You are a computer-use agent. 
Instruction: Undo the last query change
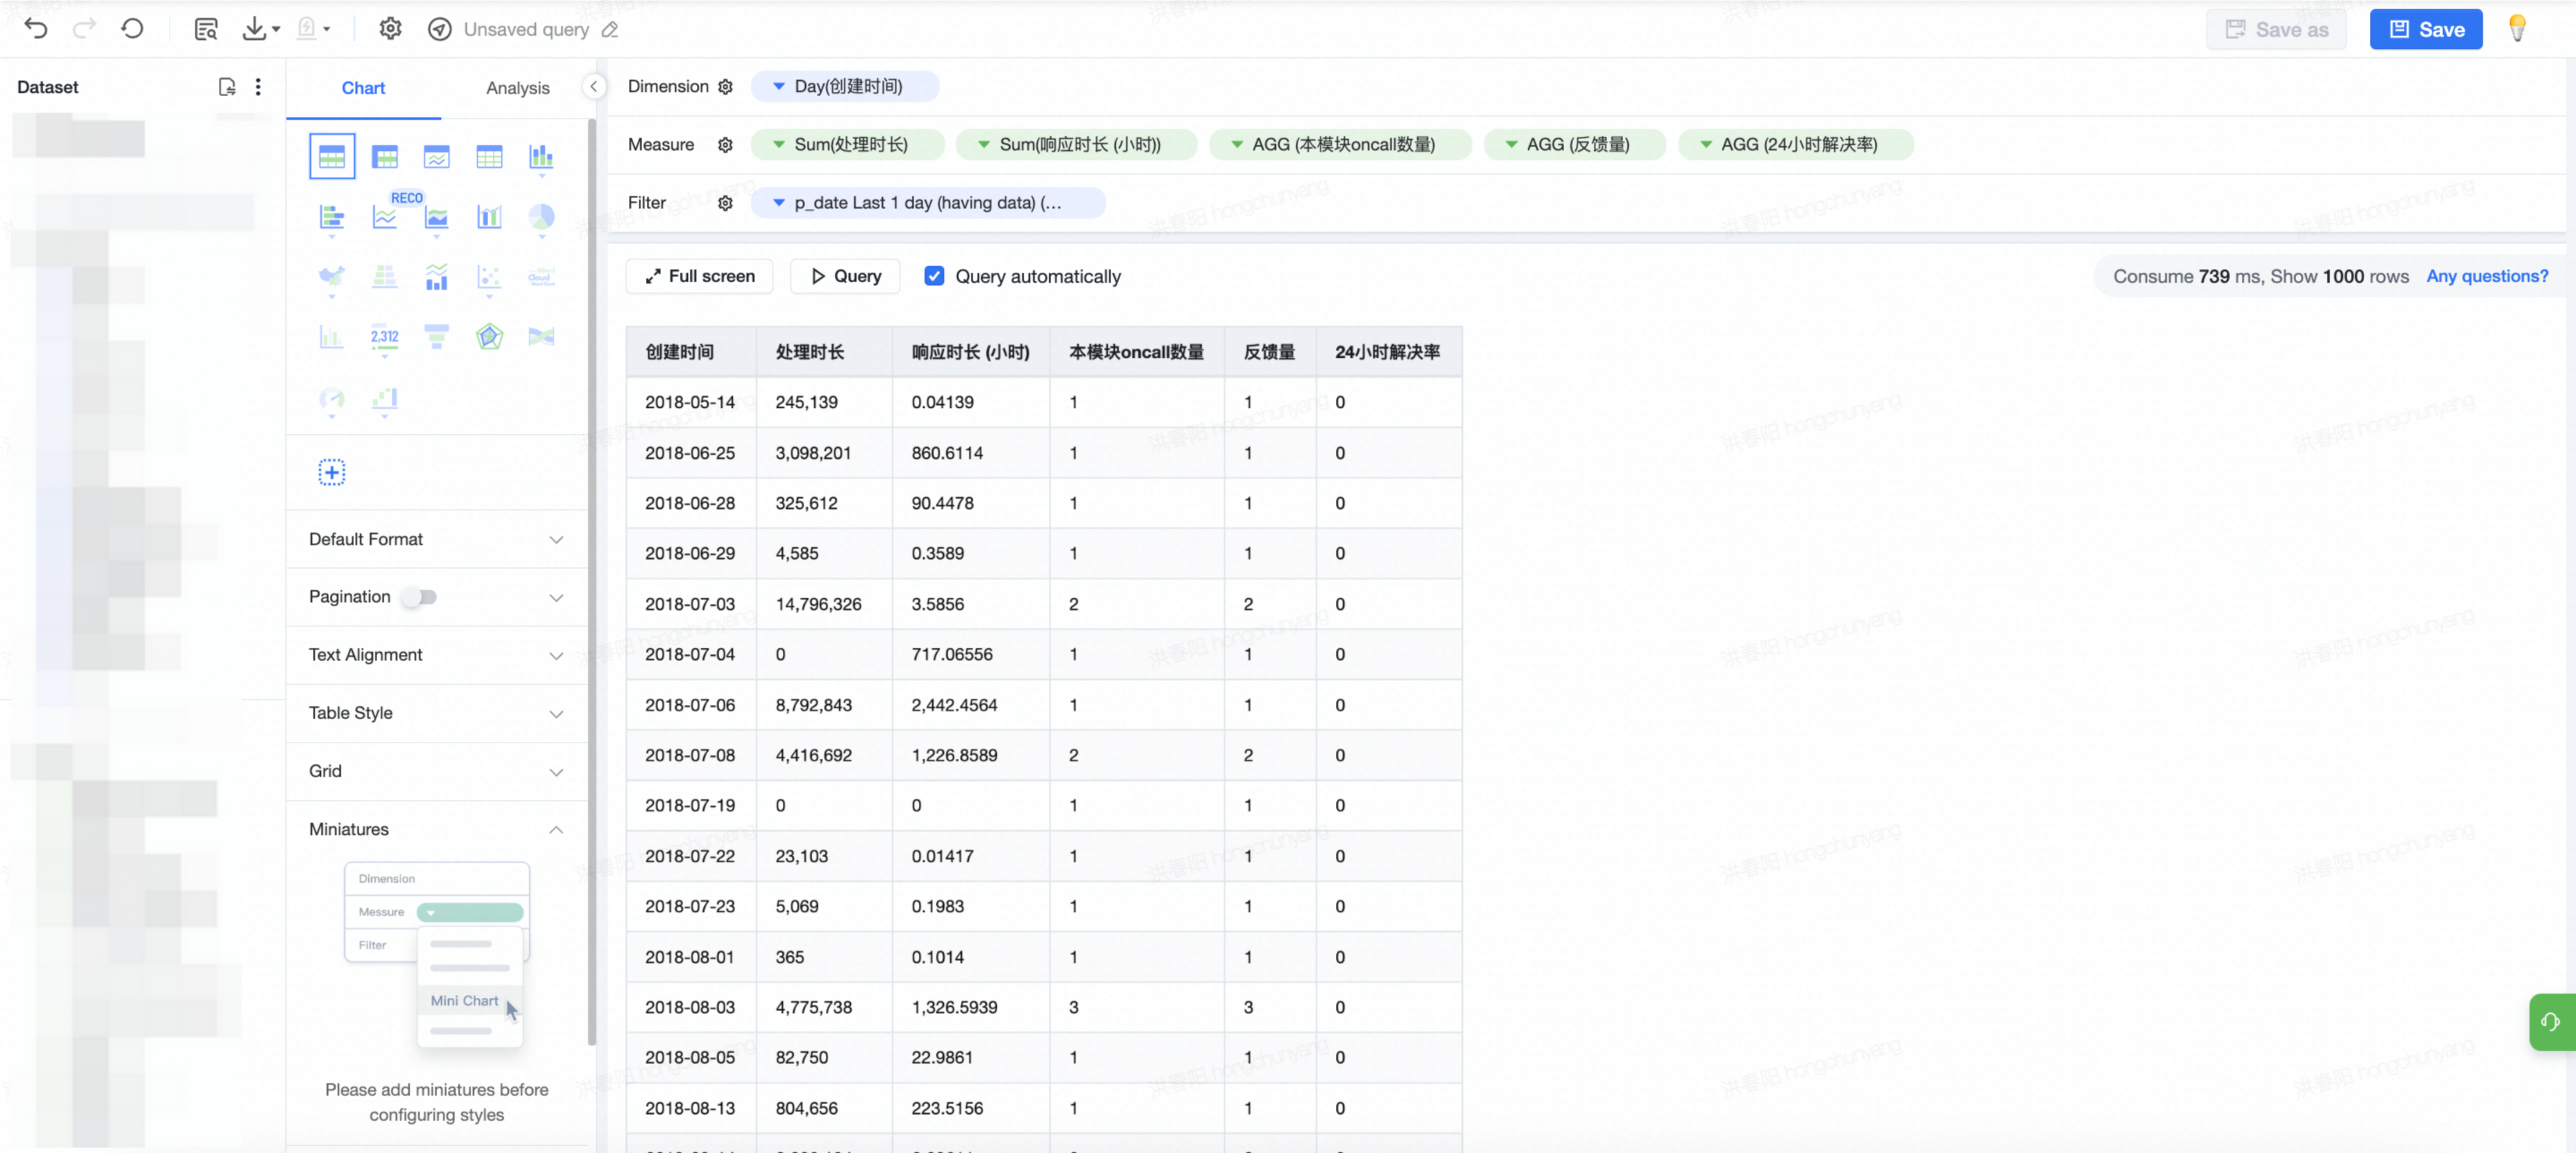point(36,29)
